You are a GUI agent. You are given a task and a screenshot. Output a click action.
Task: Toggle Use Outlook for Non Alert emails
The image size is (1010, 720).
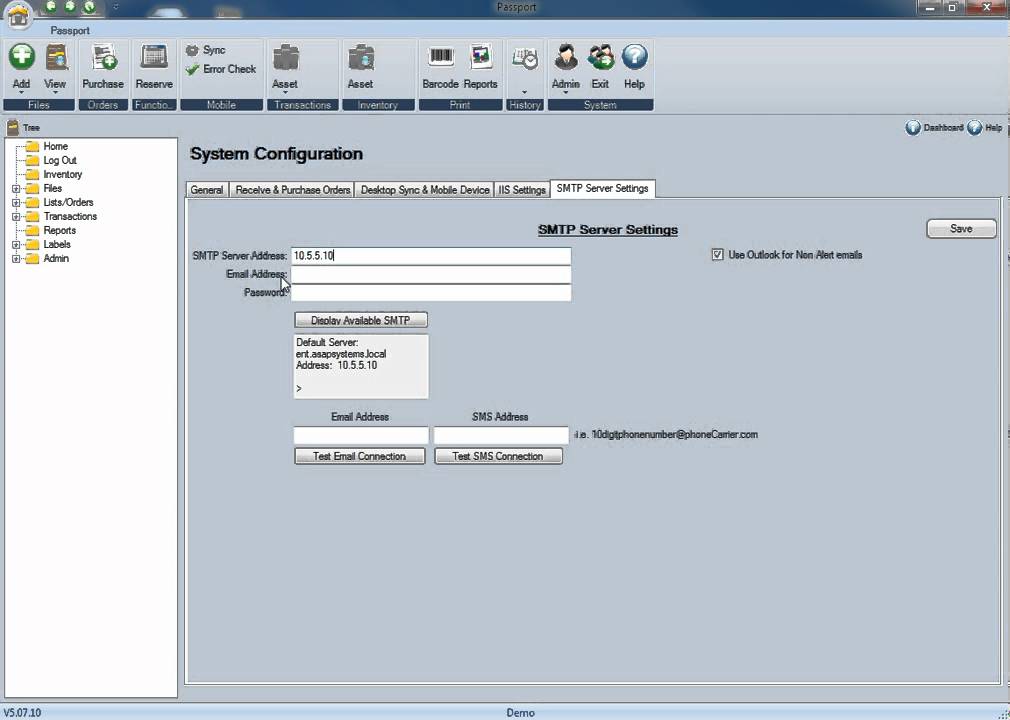(x=718, y=255)
